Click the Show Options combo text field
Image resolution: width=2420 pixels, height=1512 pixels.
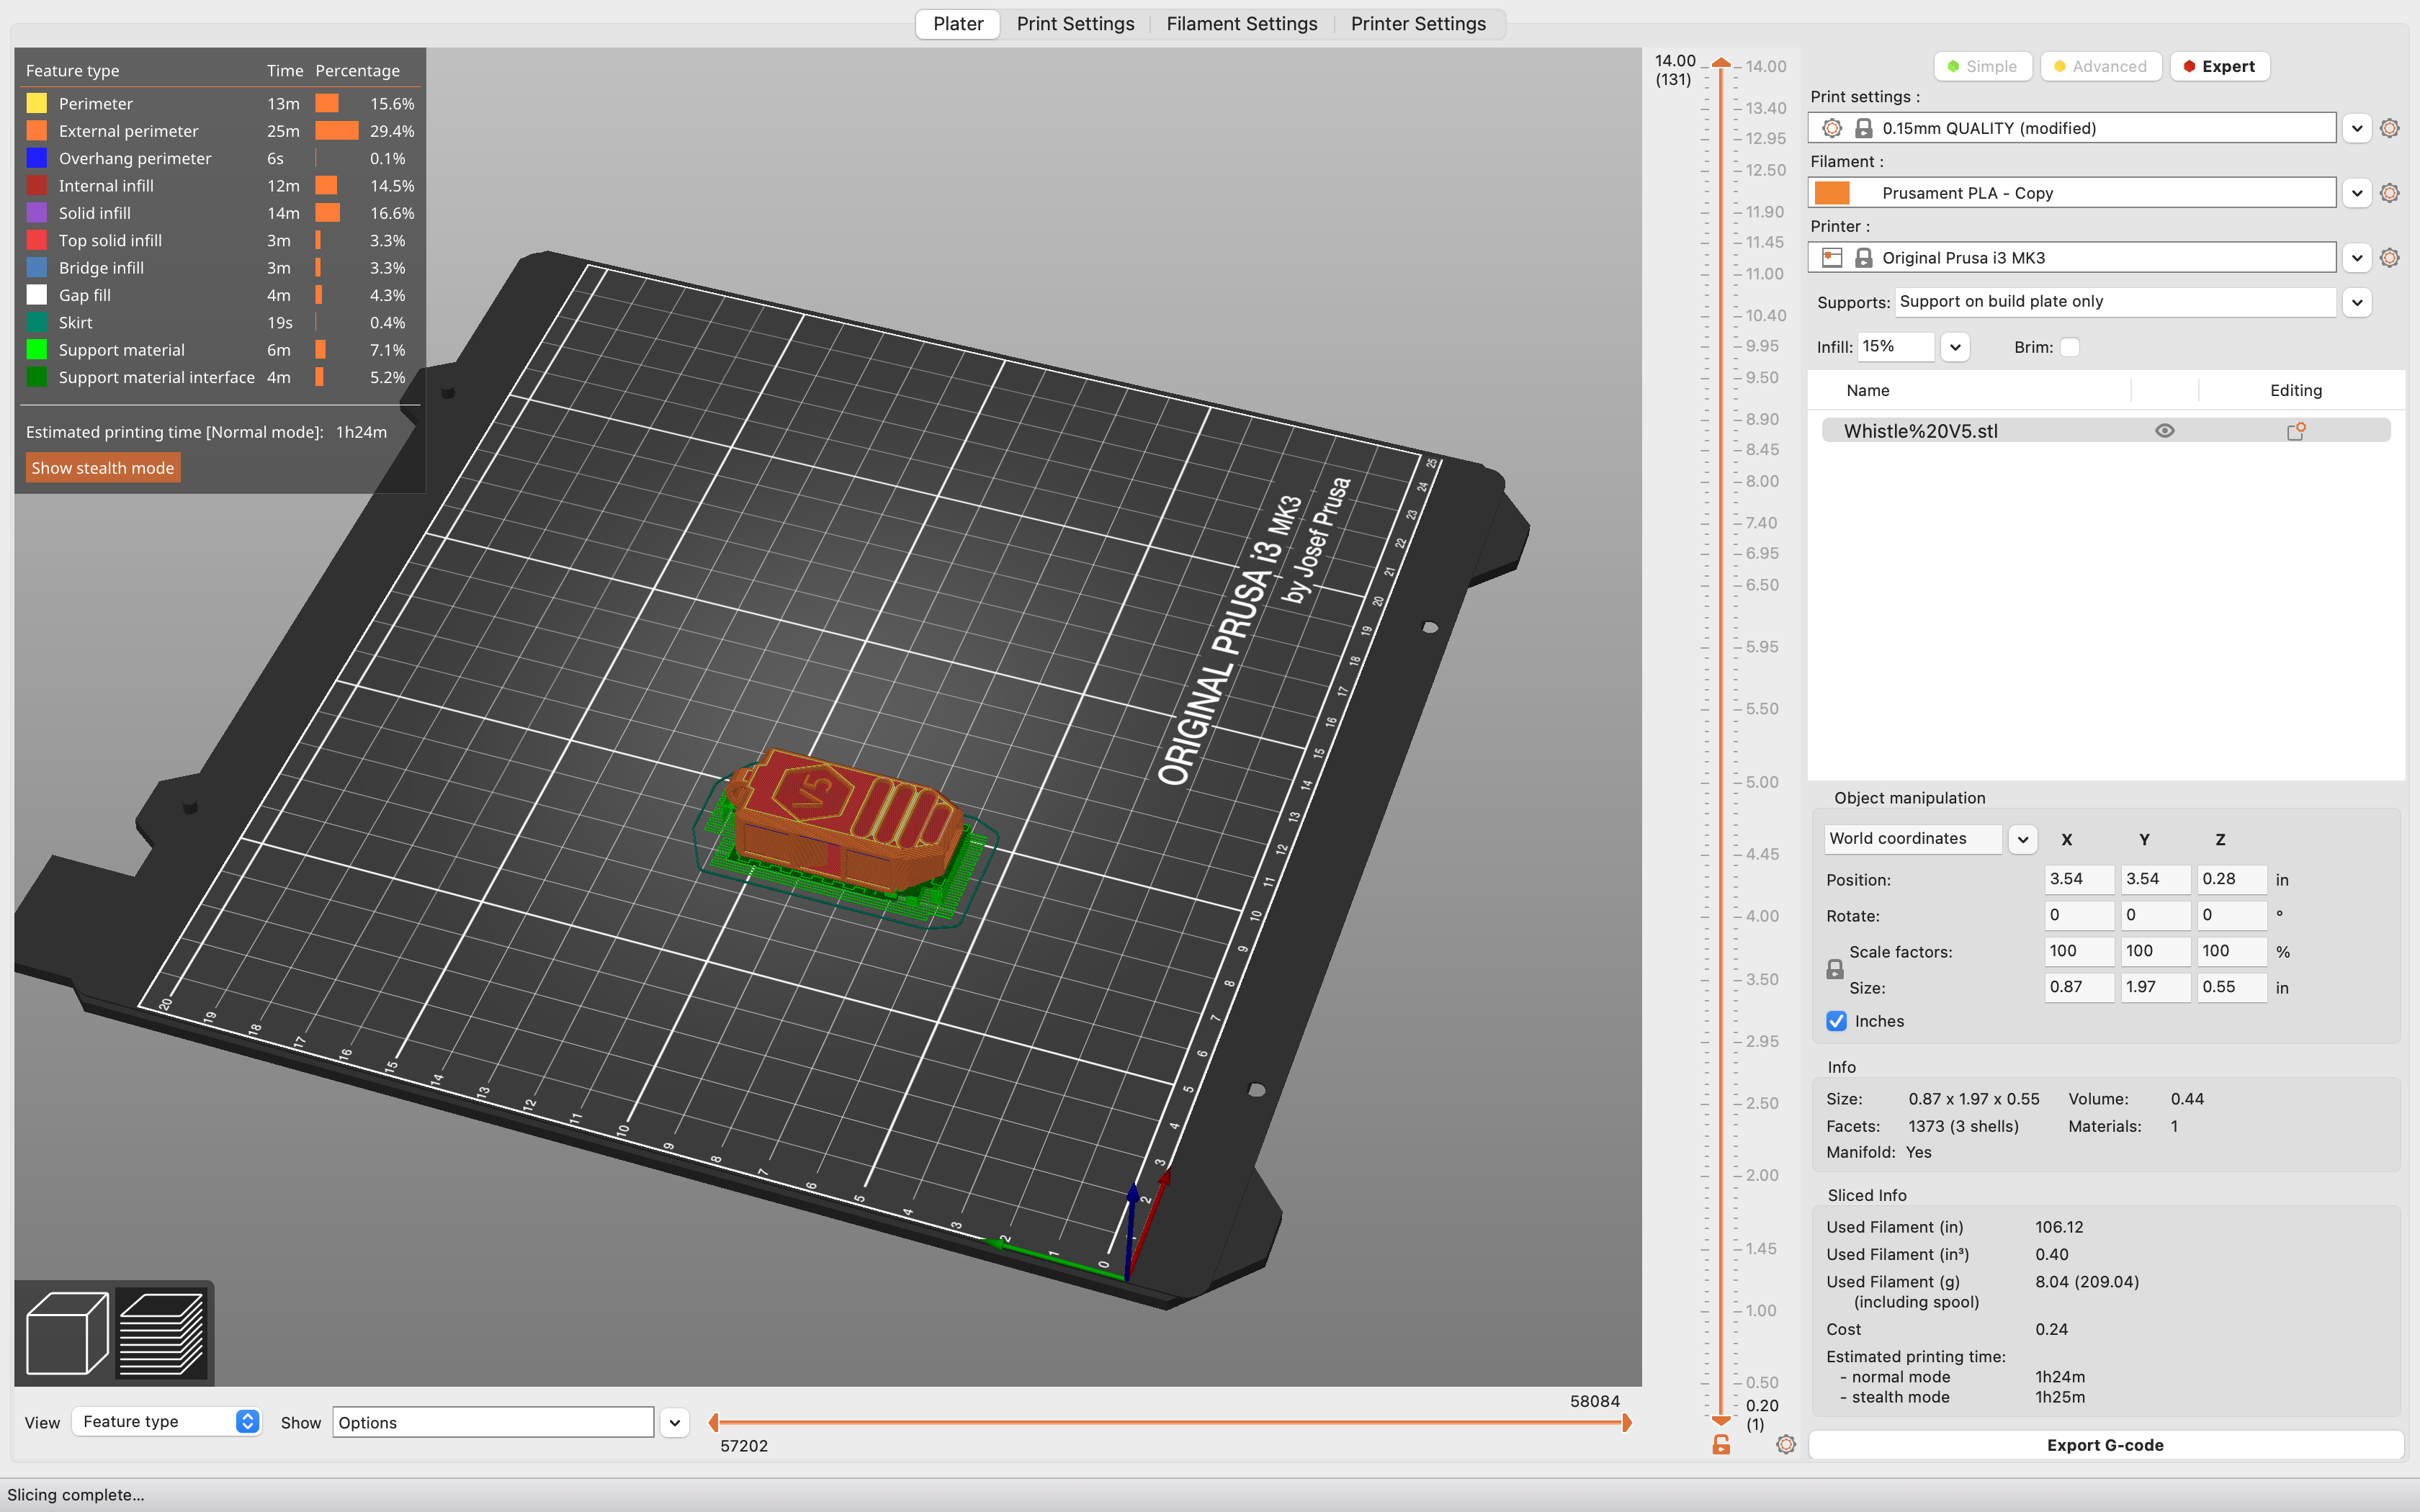(x=493, y=1422)
